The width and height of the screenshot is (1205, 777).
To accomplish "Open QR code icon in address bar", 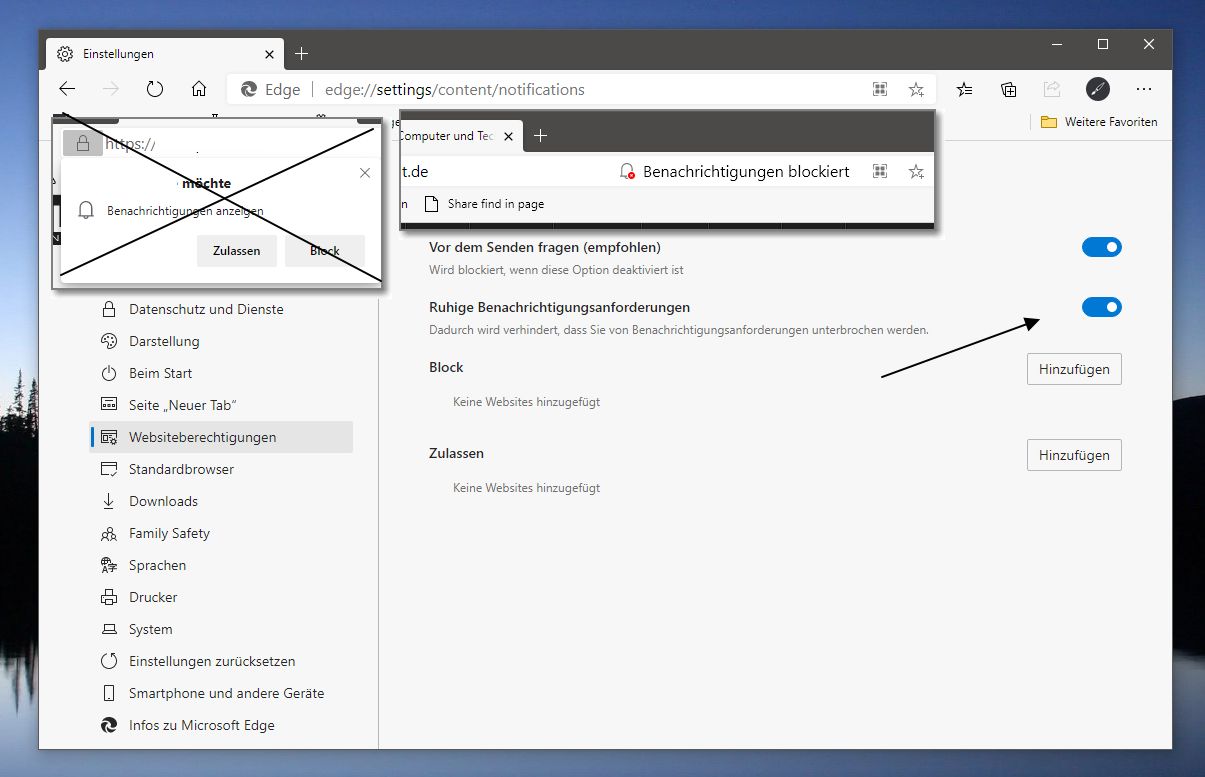I will [x=880, y=89].
